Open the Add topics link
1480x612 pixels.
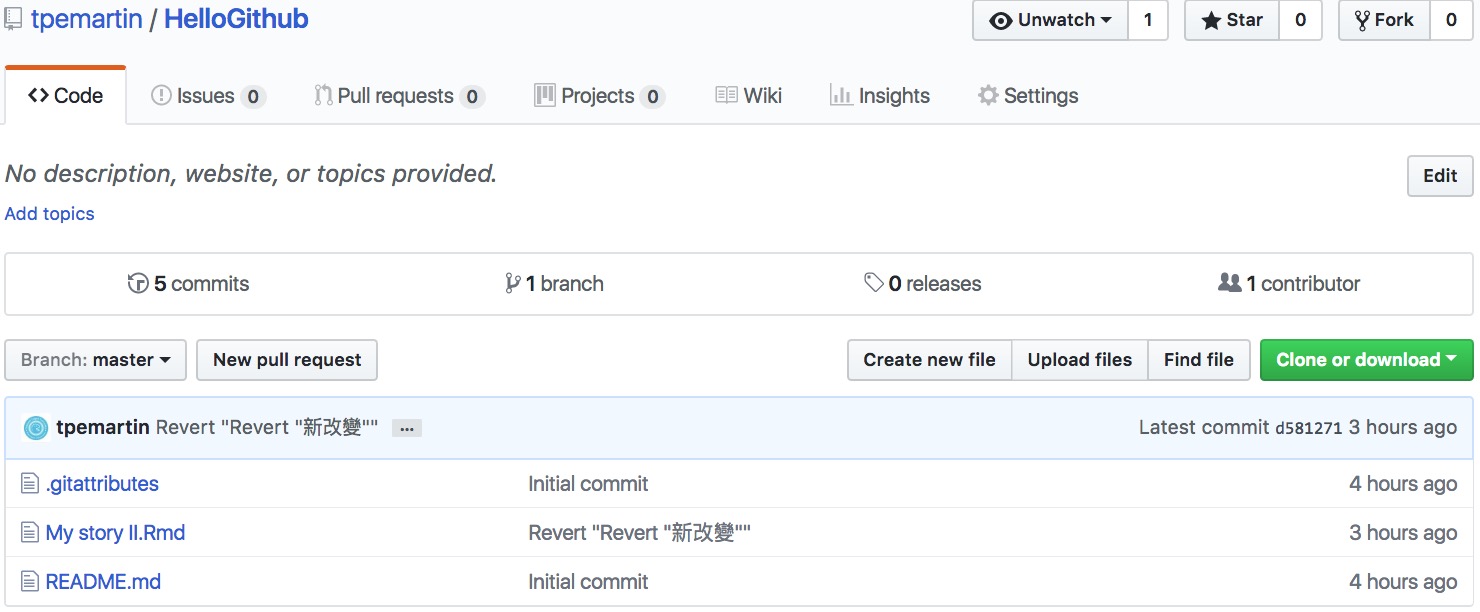[49, 213]
